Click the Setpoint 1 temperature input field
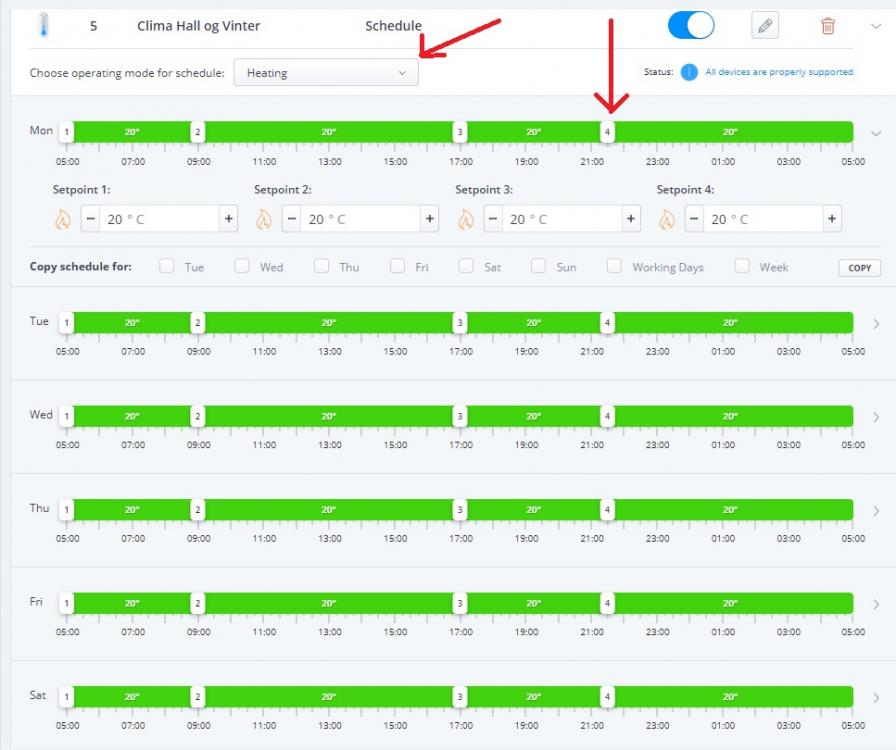The image size is (896, 750). click(159, 219)
